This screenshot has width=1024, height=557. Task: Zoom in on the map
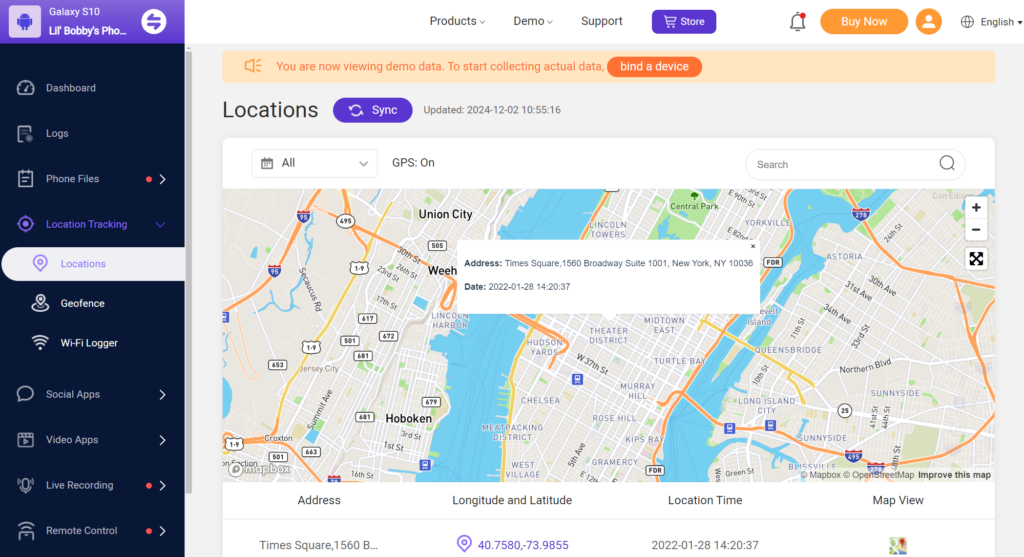(976, 208)
